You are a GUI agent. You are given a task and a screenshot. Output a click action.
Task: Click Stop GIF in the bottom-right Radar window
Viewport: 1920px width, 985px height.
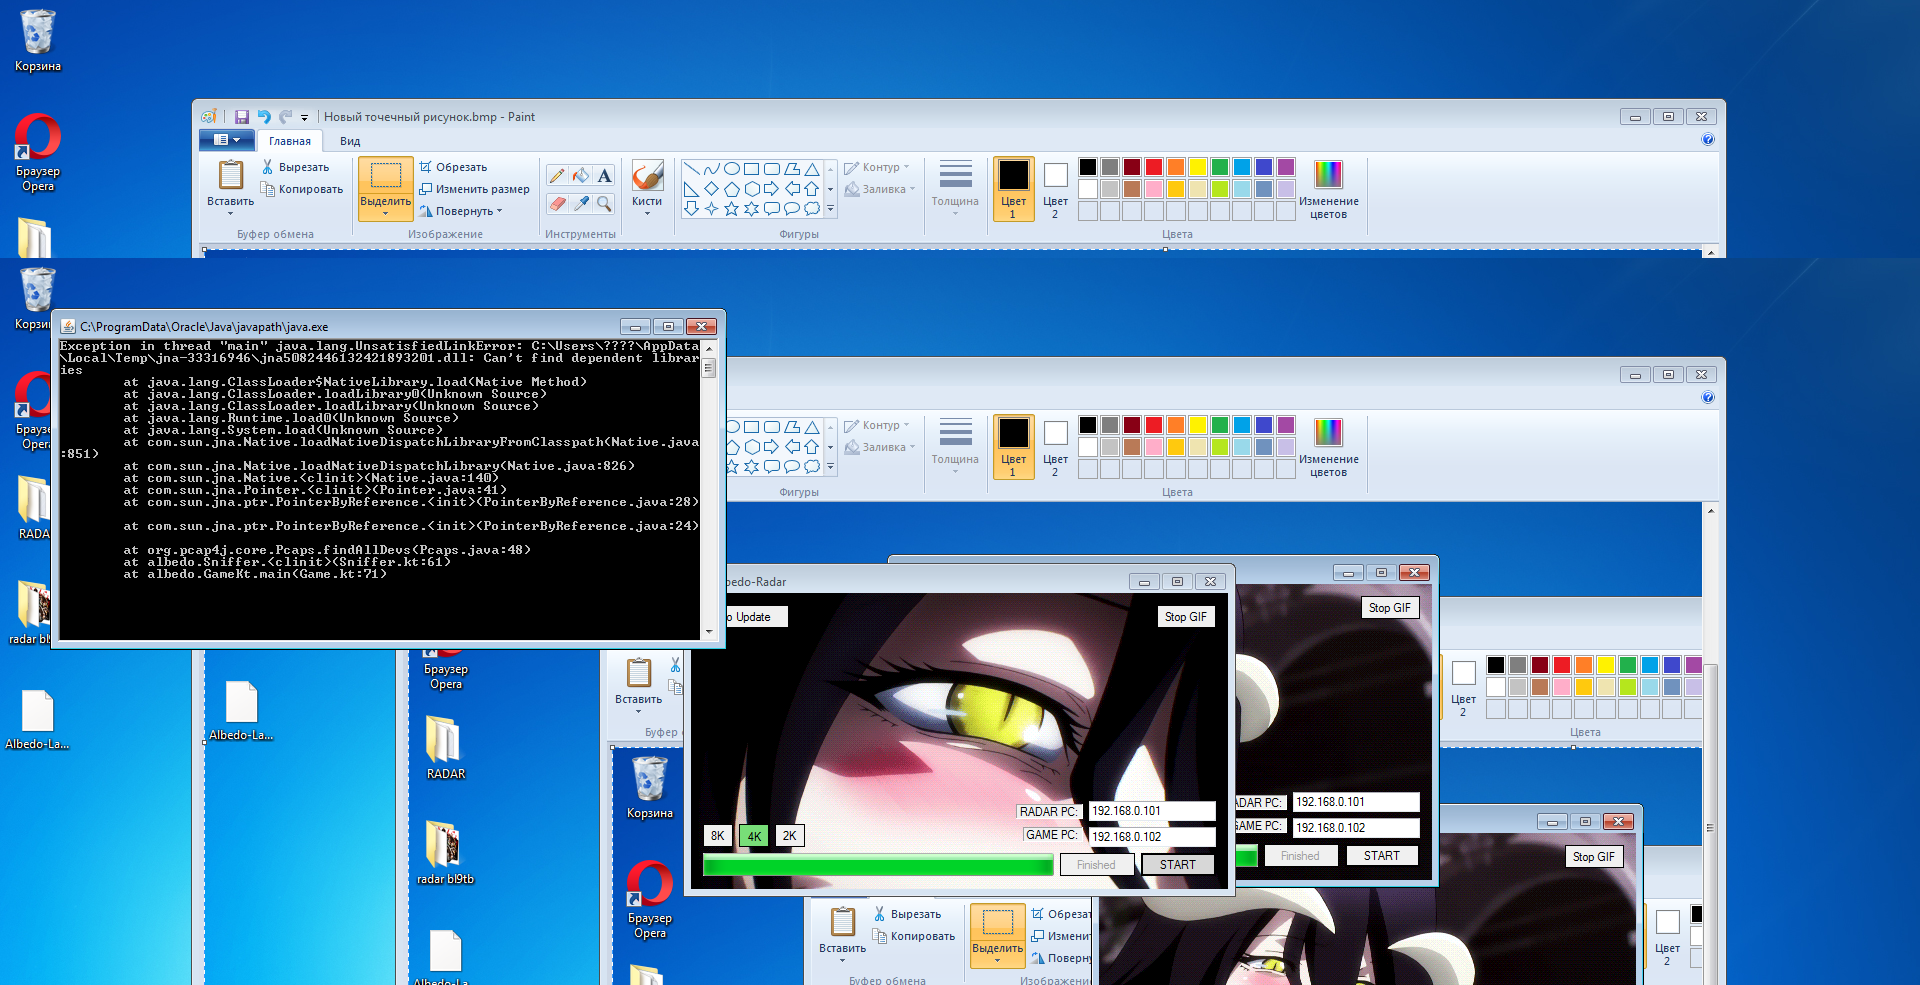click(x=1593, y=857)
